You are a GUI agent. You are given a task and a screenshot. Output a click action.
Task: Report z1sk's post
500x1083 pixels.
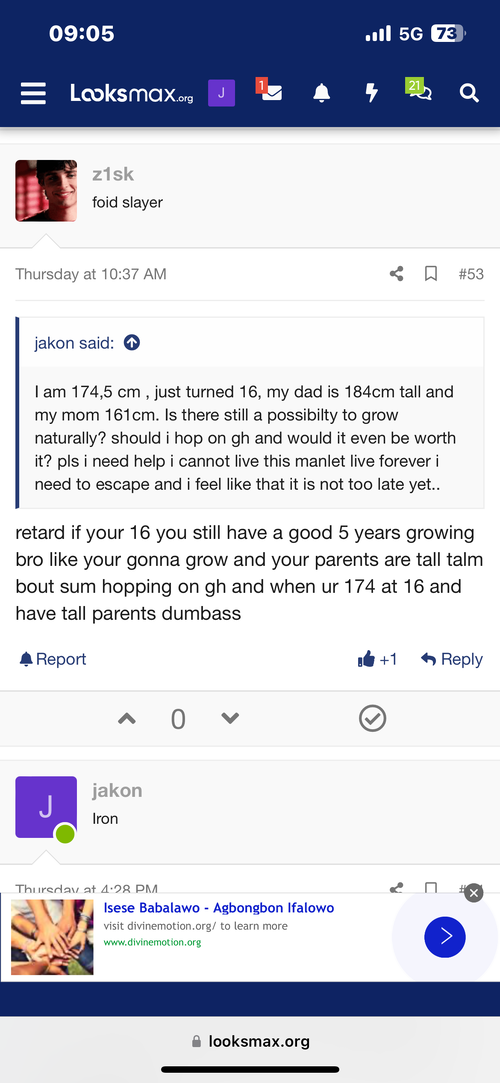53,659
